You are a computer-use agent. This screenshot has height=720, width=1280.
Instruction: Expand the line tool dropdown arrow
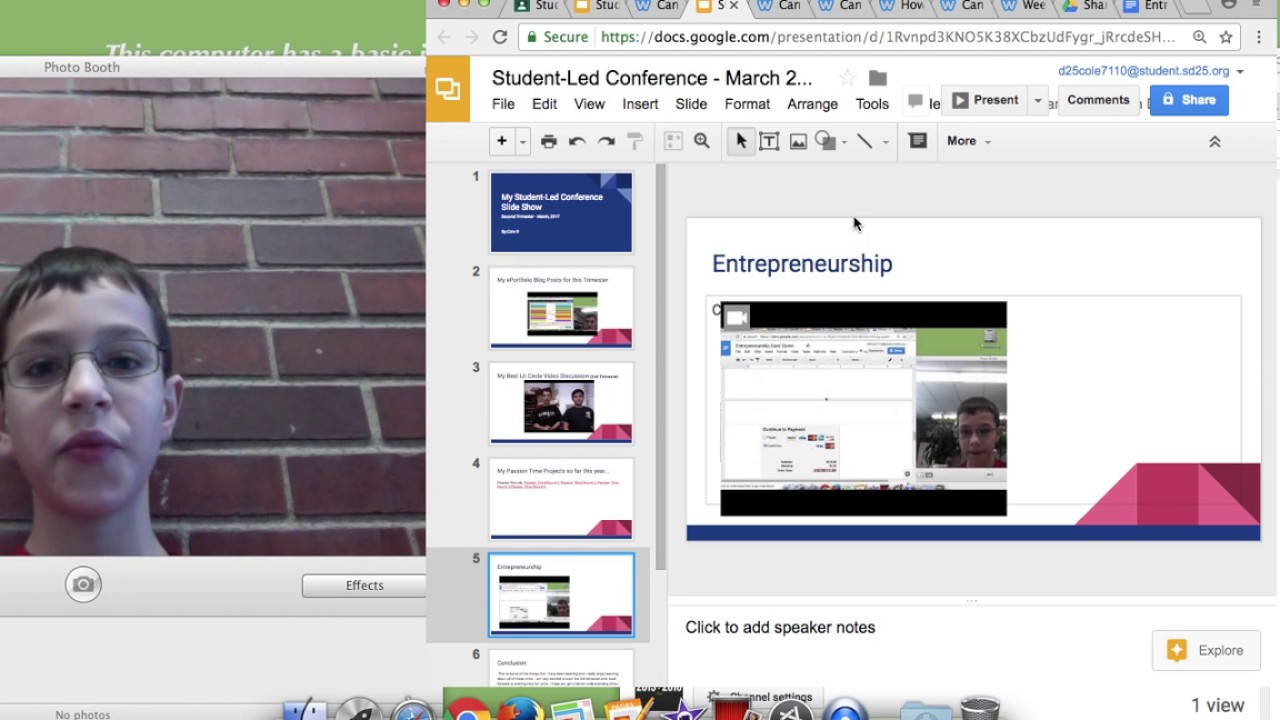pos(885,142)
